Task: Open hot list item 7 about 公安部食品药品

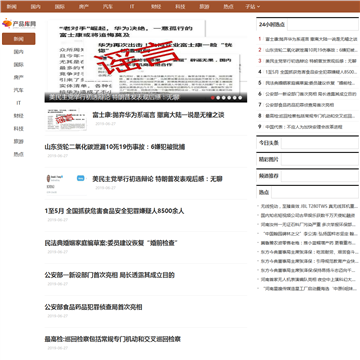Action: pos(300,105)
